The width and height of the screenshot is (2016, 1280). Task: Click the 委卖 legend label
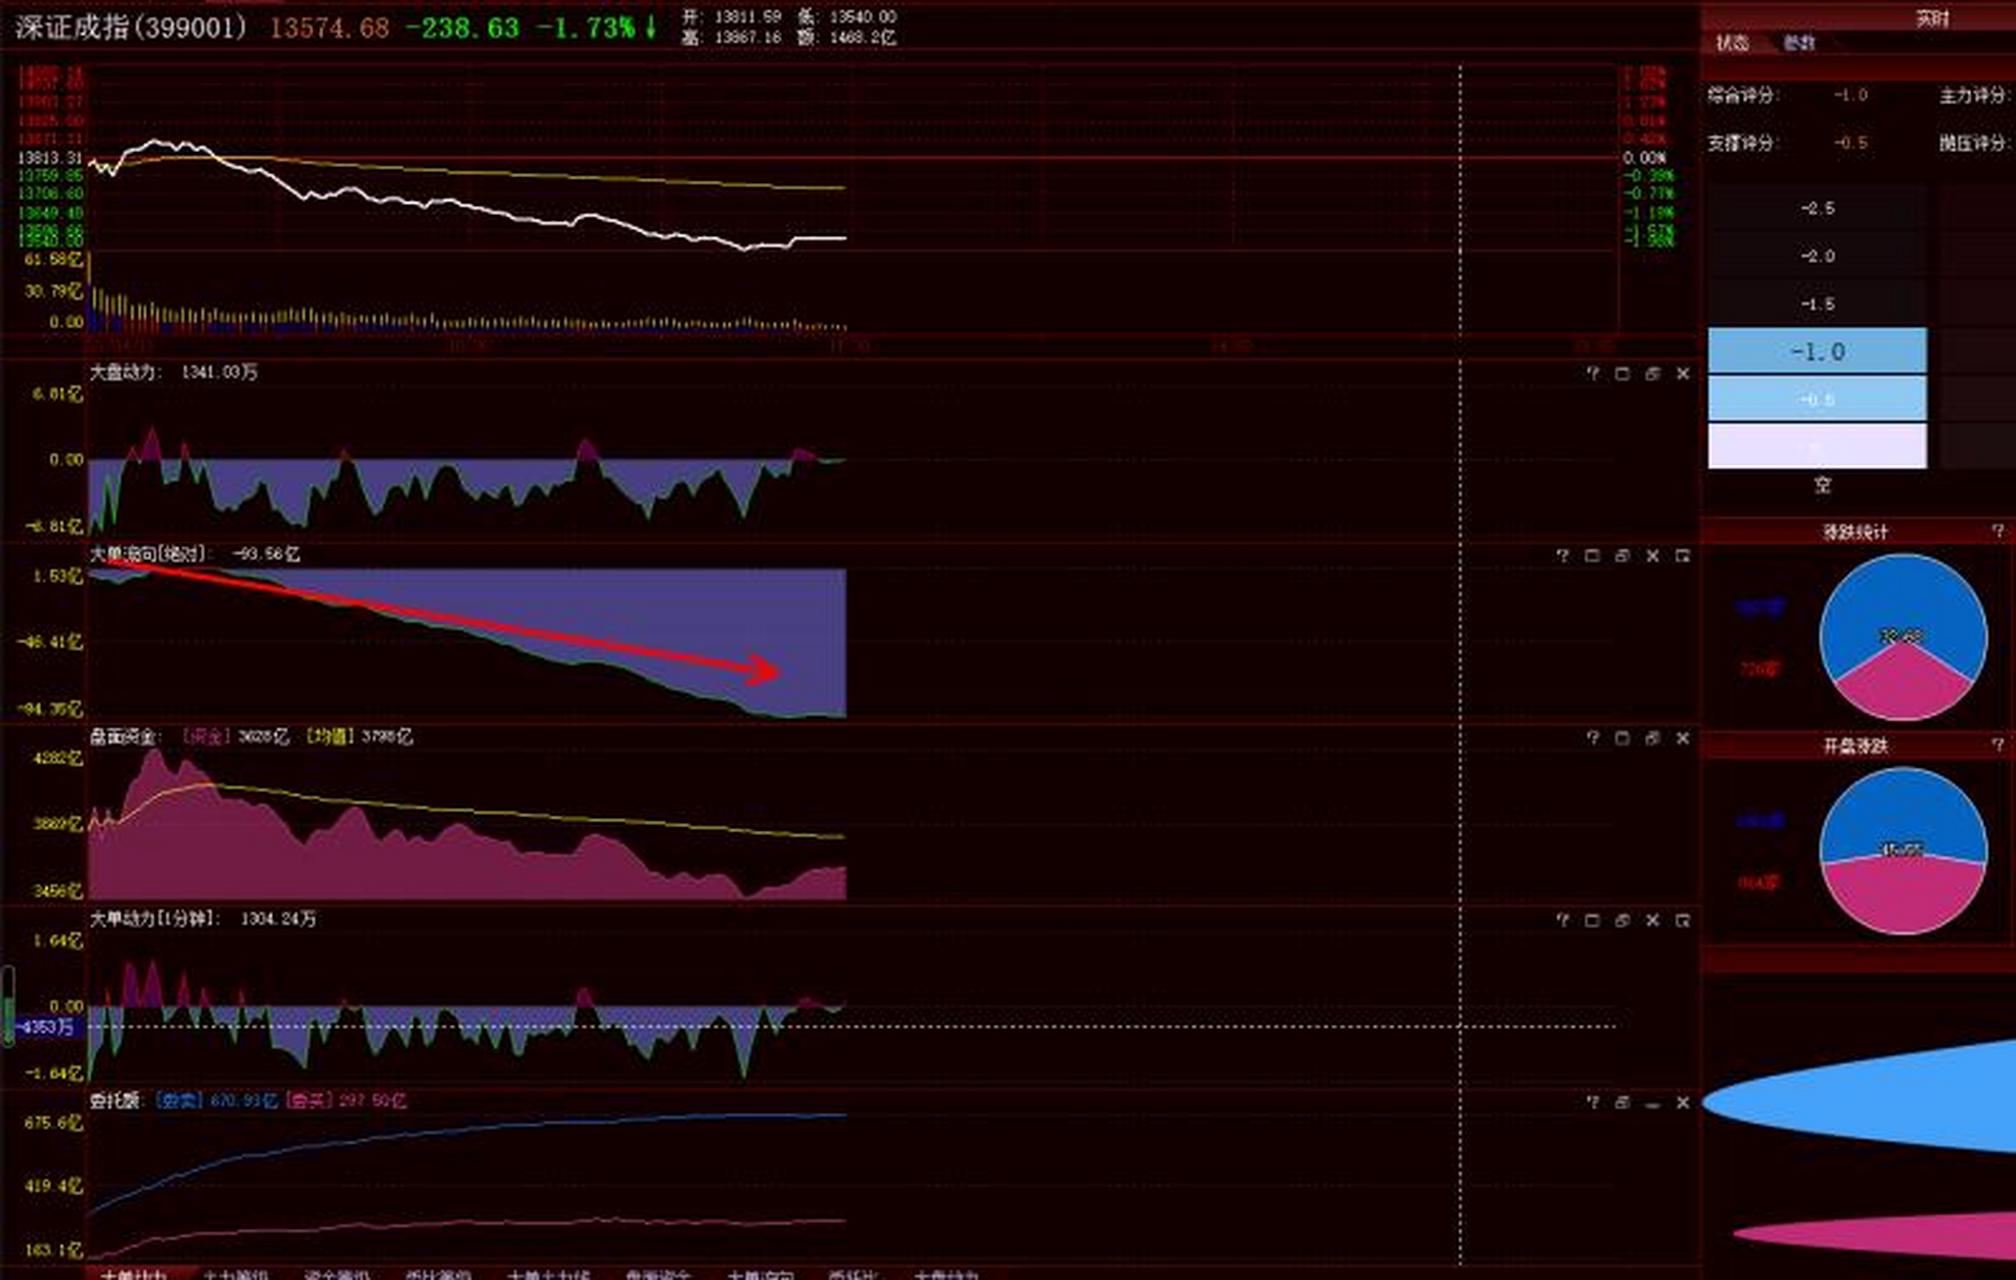pos(179,1100)
